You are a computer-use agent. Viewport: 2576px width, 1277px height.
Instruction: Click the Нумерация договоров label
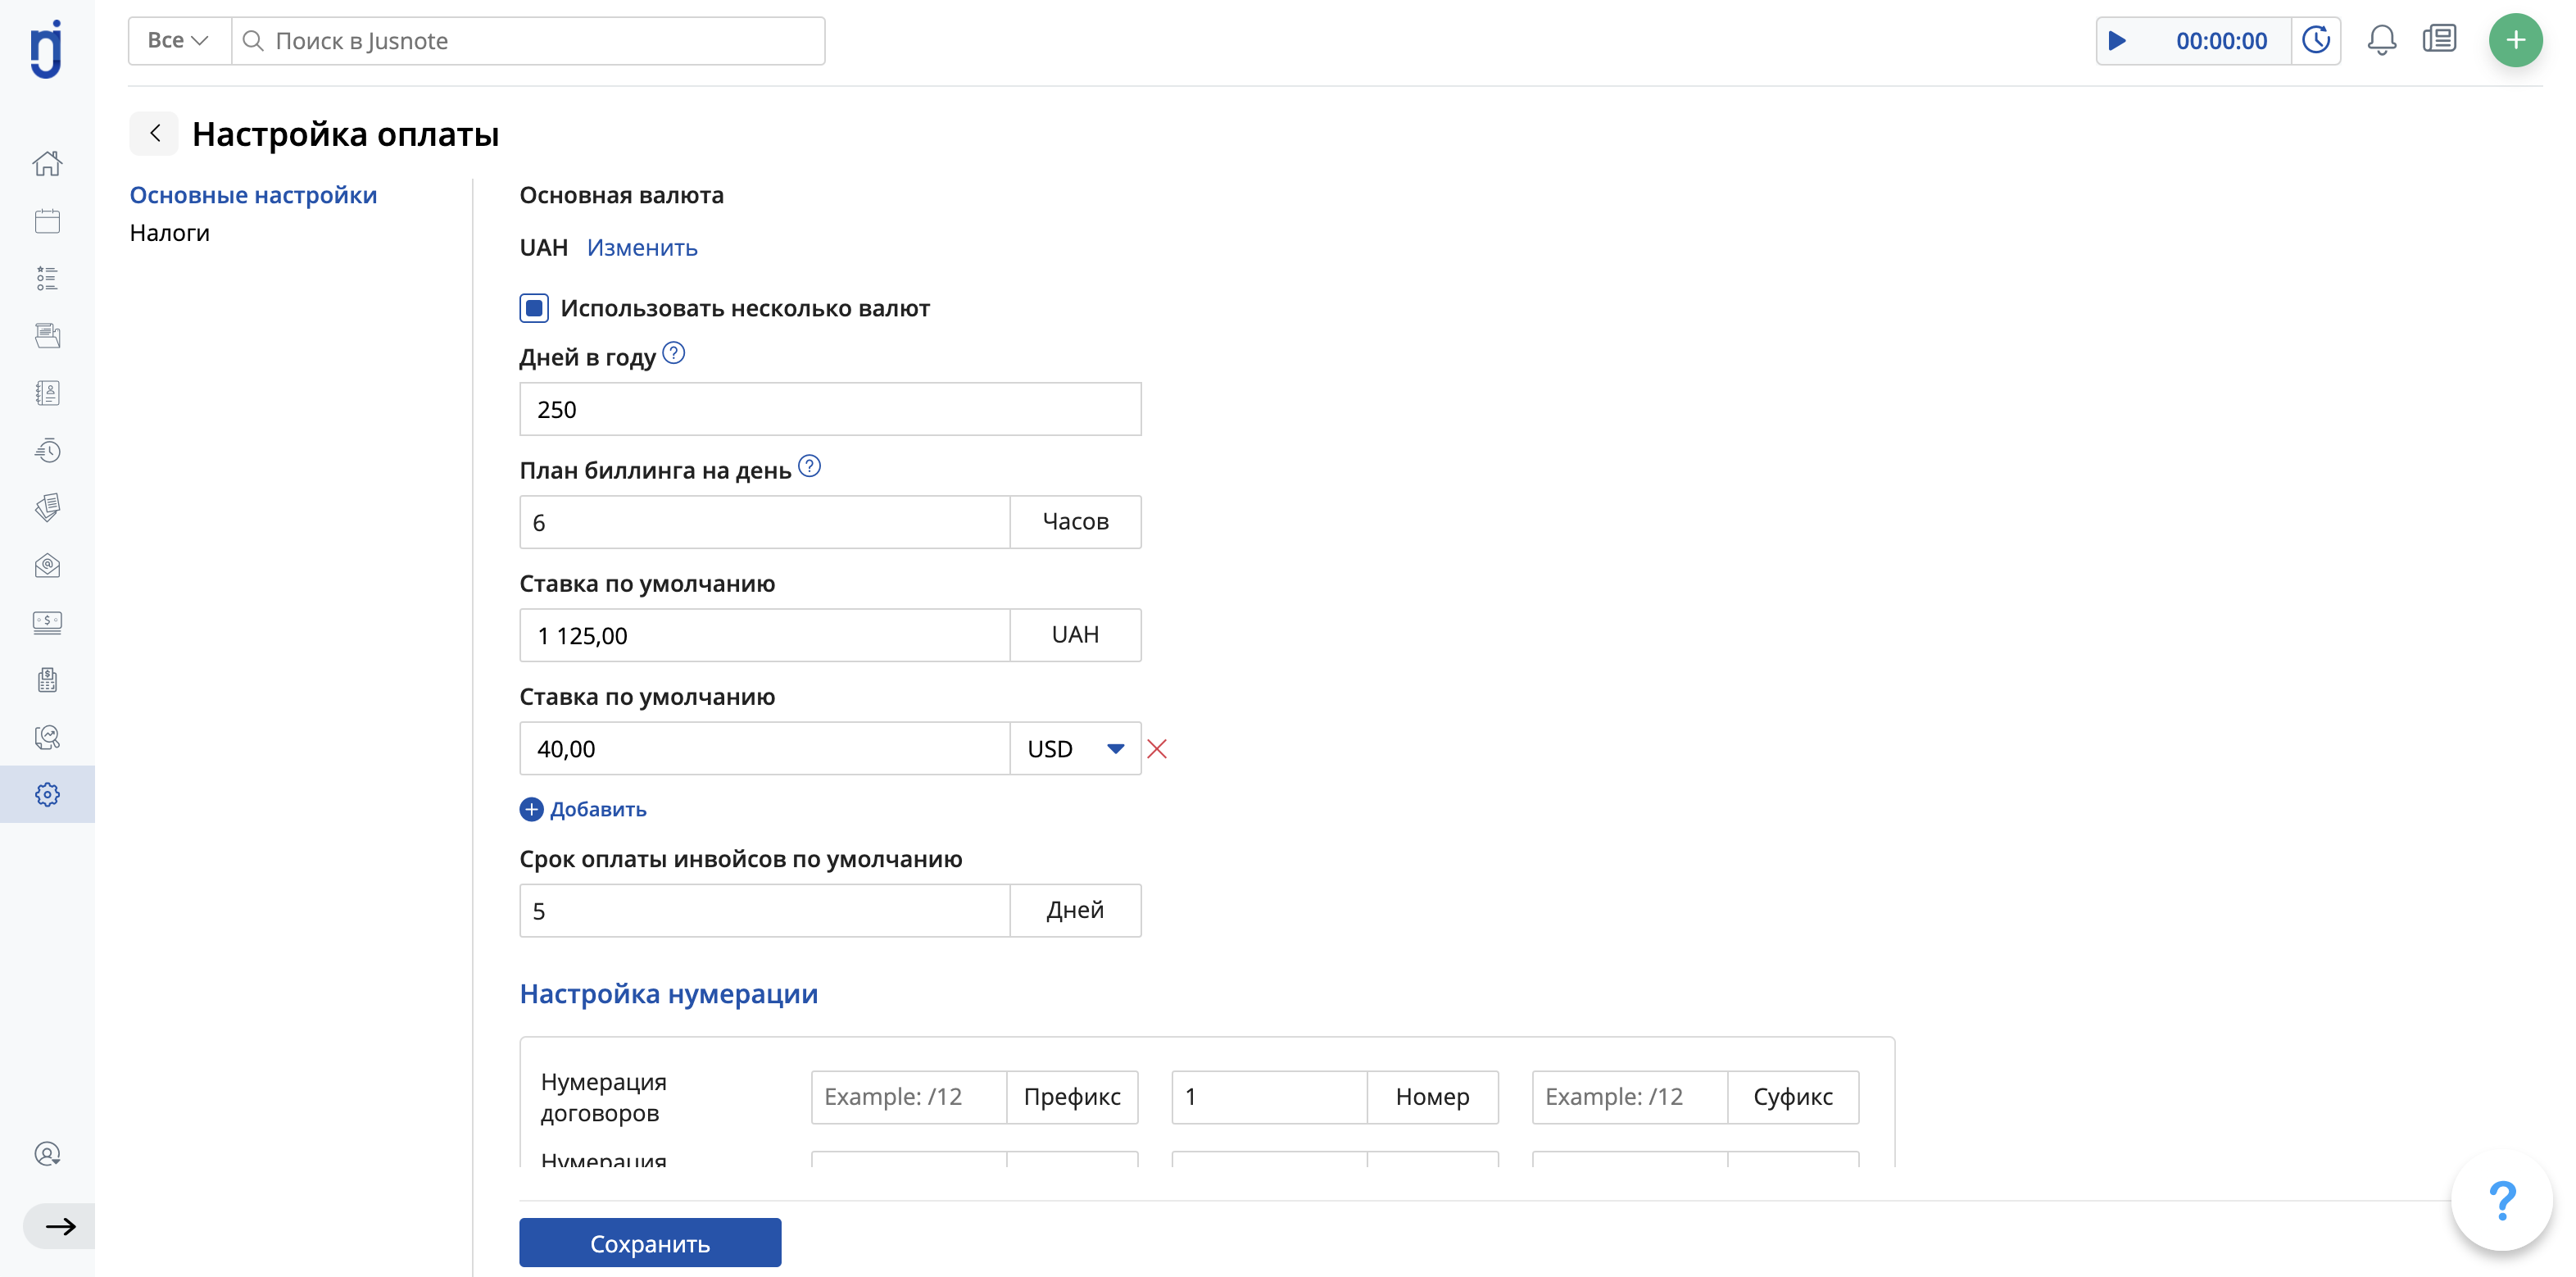click(603, 1097)
